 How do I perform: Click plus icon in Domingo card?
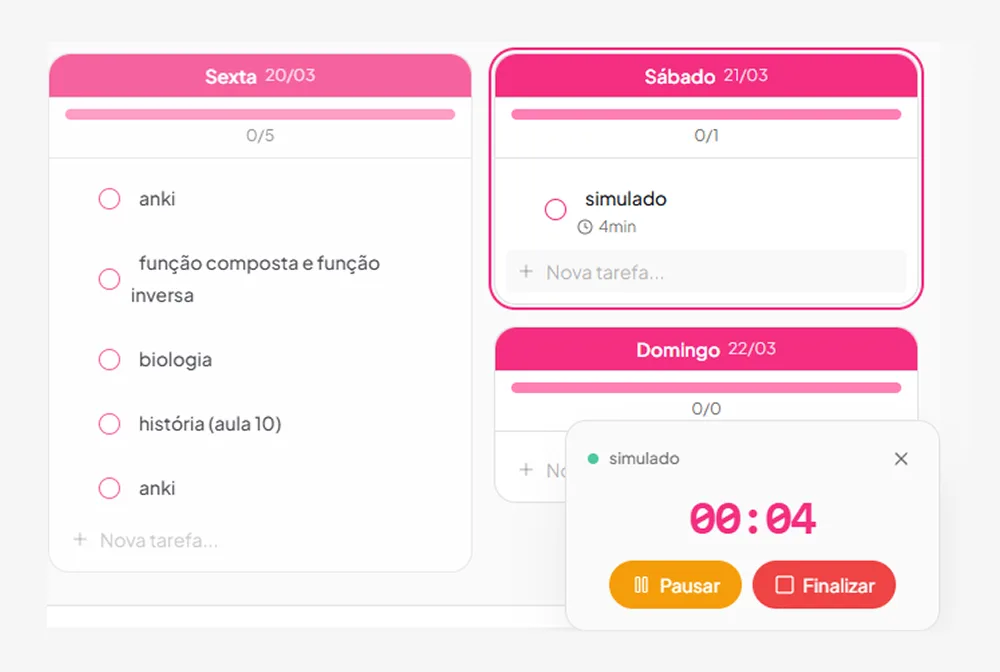tap(526, 470)
